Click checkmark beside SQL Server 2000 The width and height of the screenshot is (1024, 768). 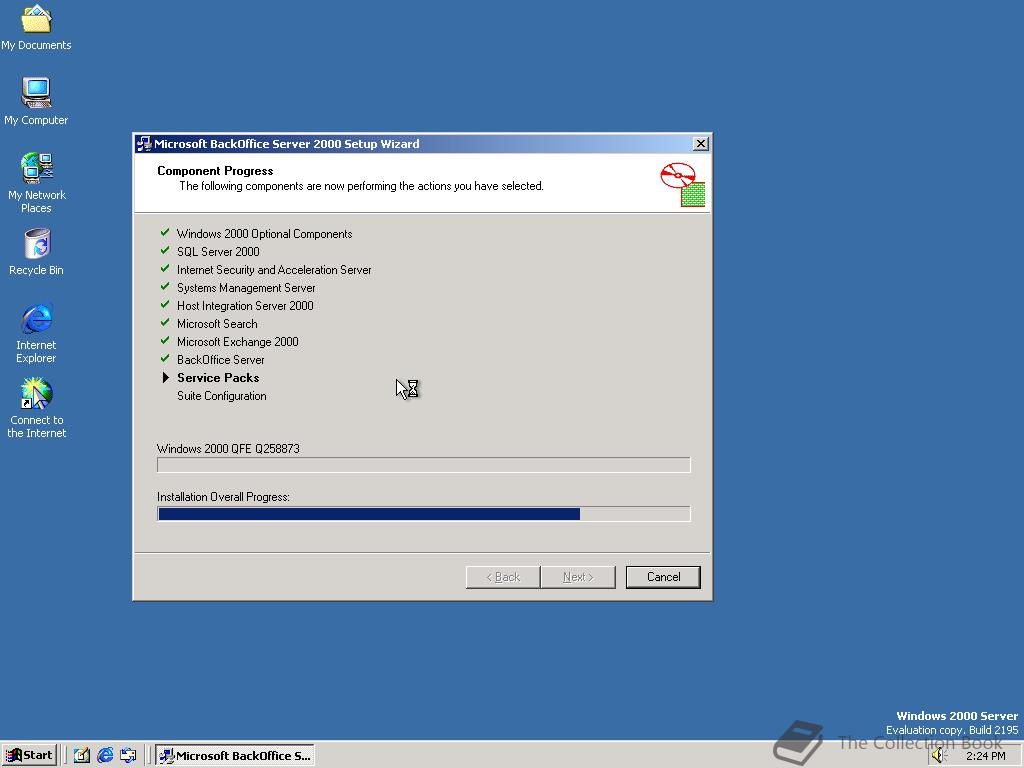pos(165,251)
